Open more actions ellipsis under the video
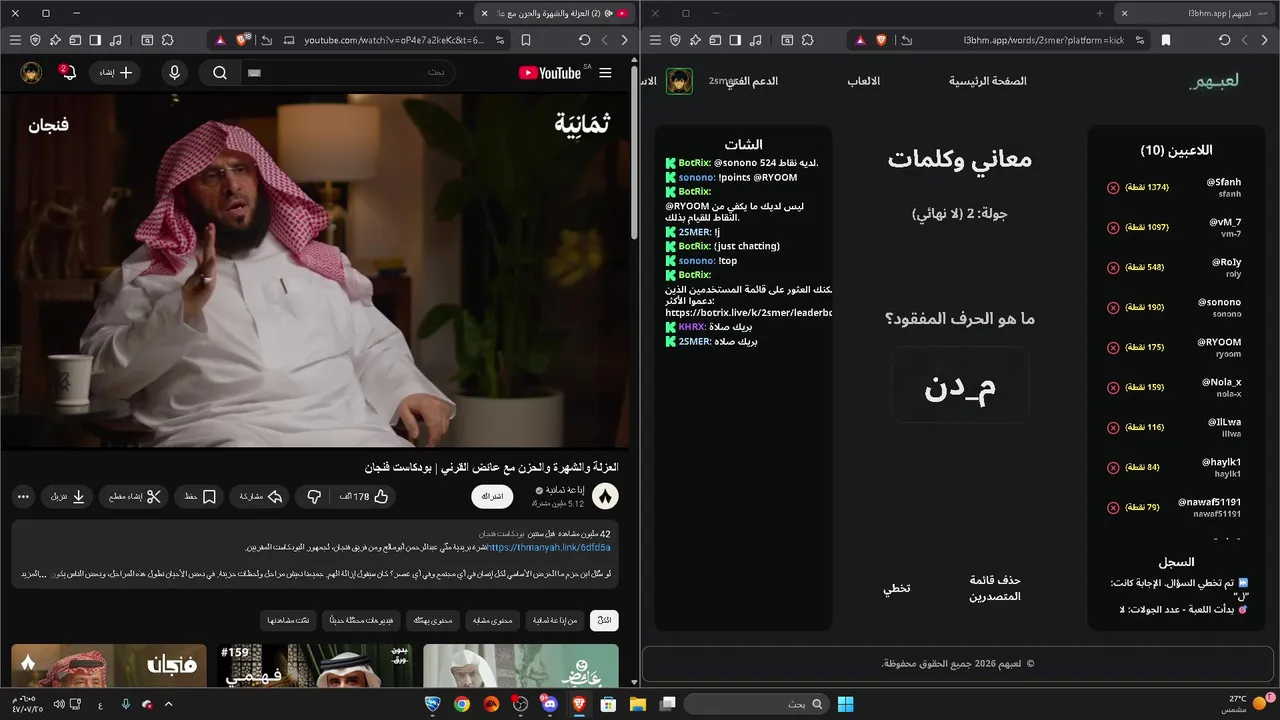Screen dimensions: 1280x720 coord(24,496)
